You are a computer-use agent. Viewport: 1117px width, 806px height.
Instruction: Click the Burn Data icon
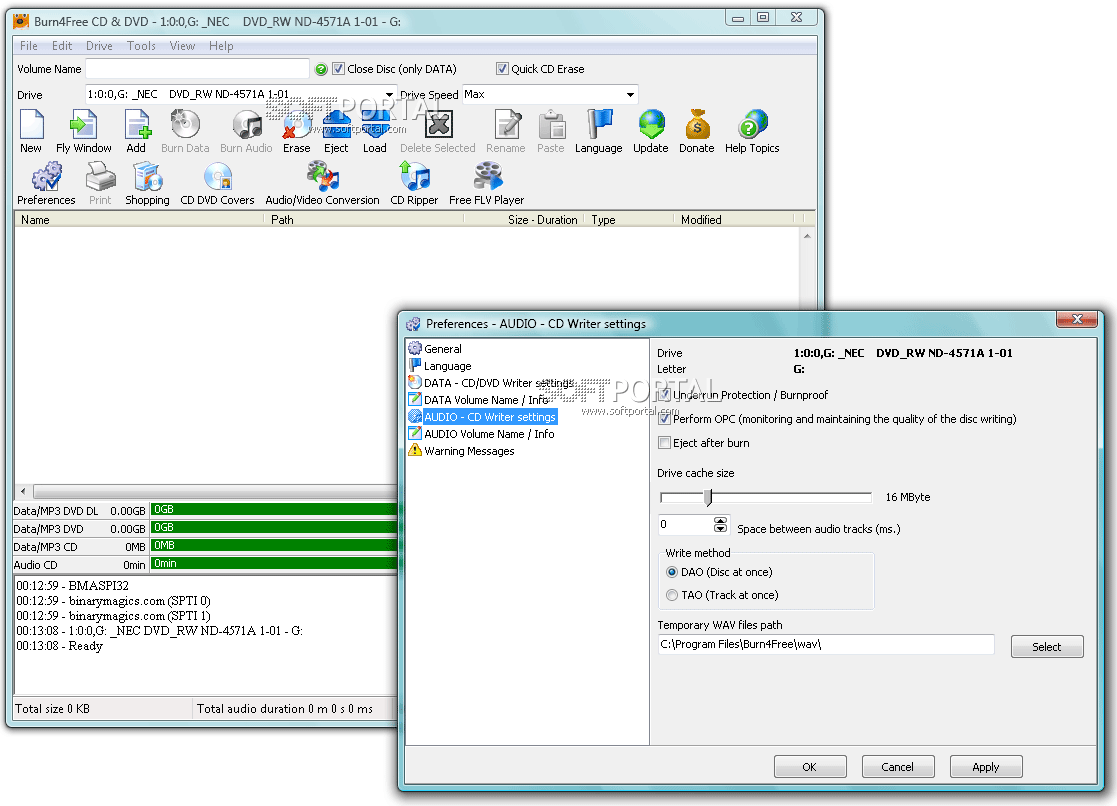(x=185, y=125)
